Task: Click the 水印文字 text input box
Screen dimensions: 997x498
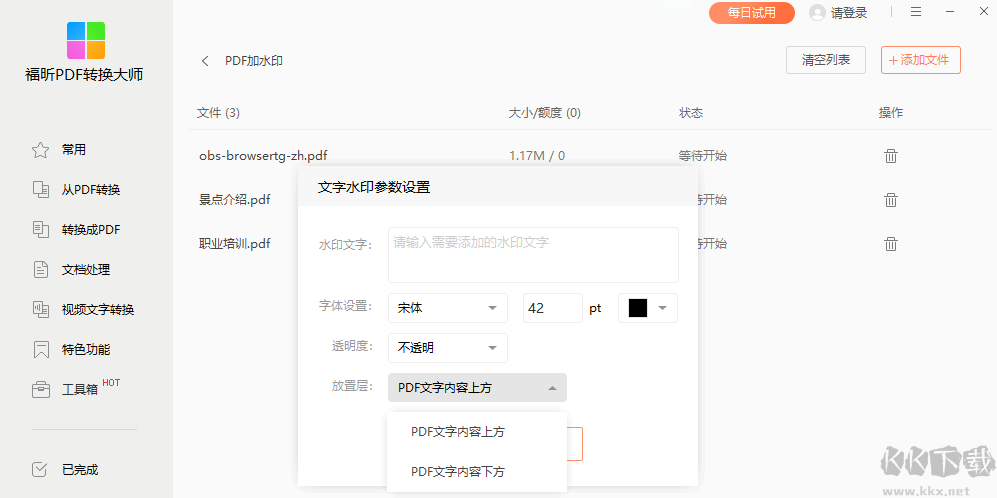Action: pos(533,255)
